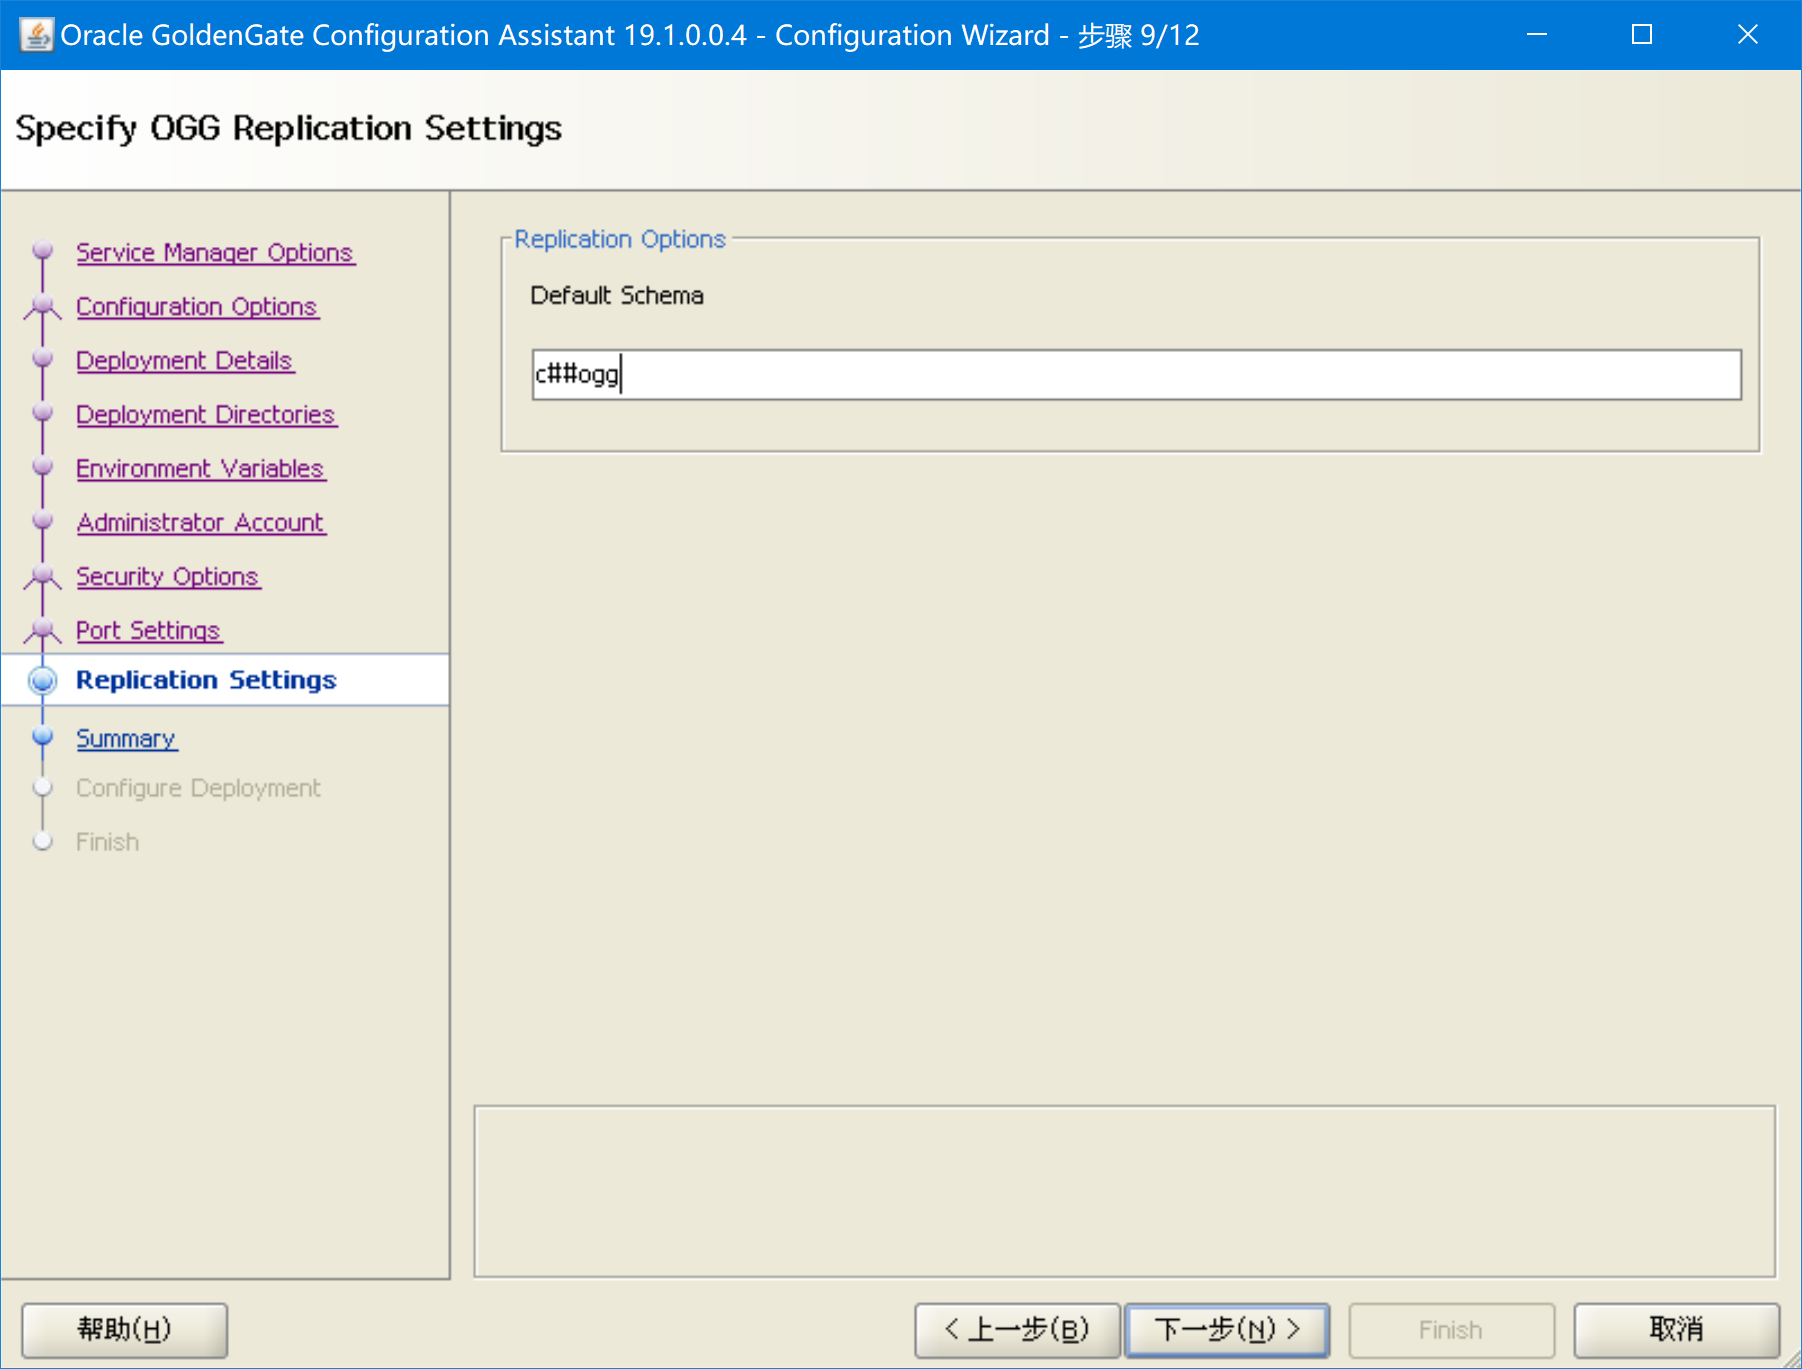The height and width of the screenshot is (1369, 1802).
Task: Click the 帮助(H) help button
Action: click(125, 1330)
